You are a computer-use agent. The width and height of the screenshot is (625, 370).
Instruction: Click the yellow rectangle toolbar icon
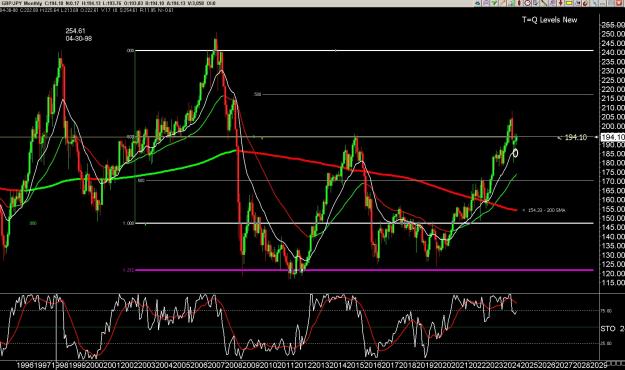point(569,3)
